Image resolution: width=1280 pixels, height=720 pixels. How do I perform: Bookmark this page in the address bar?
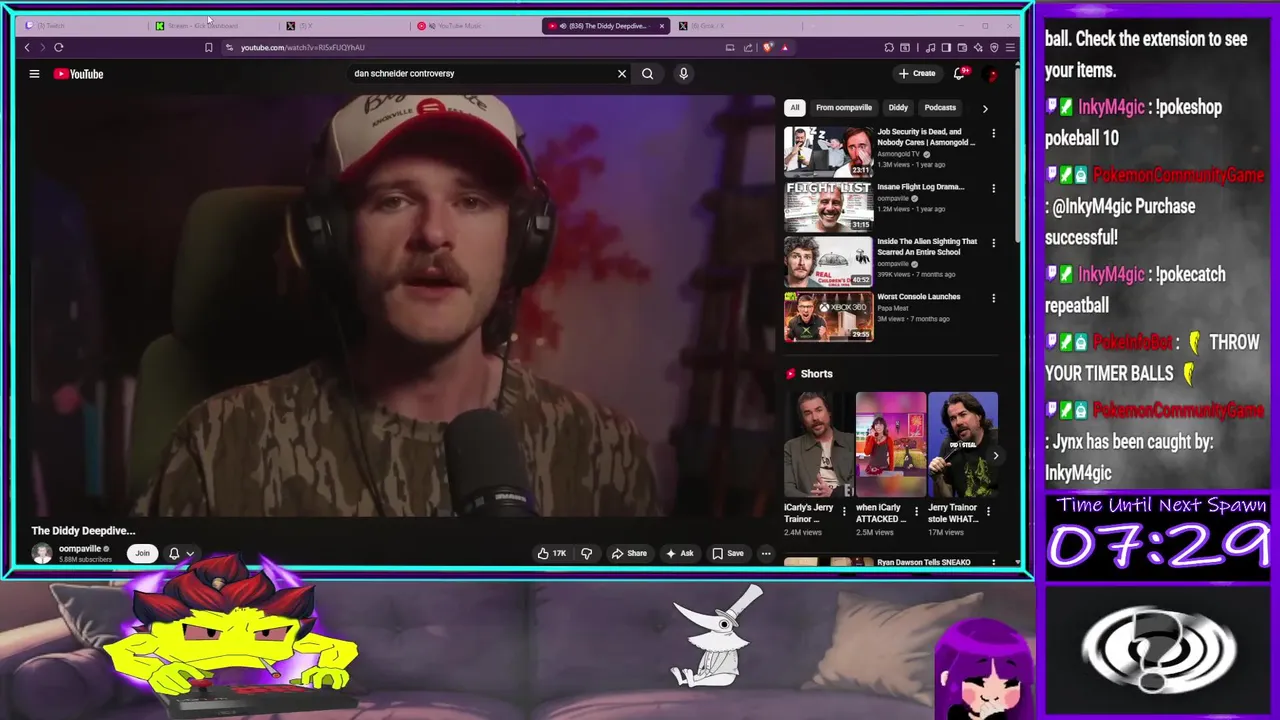pos(208,47)
